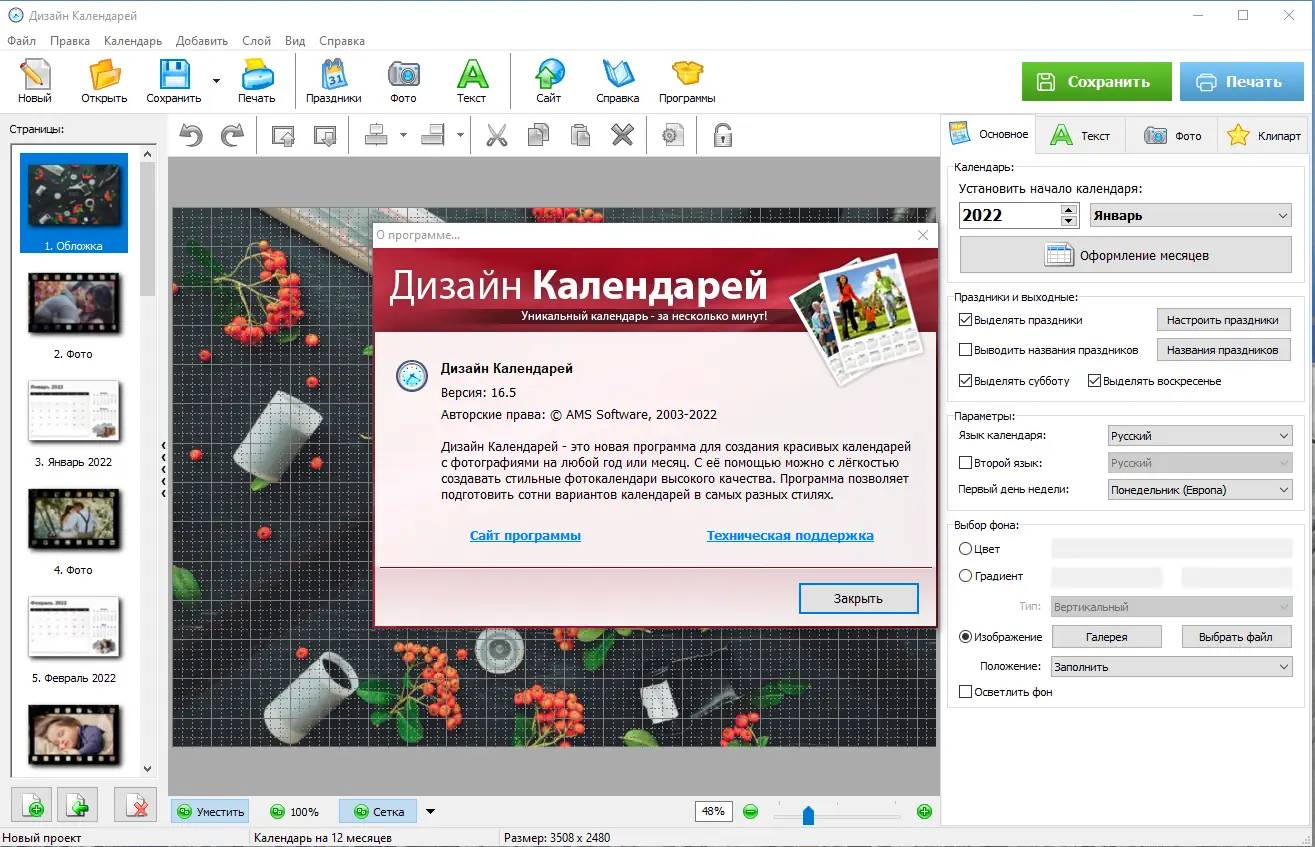Open the Техническая поддержка link
1315x847 pixels.
point(790,536)
